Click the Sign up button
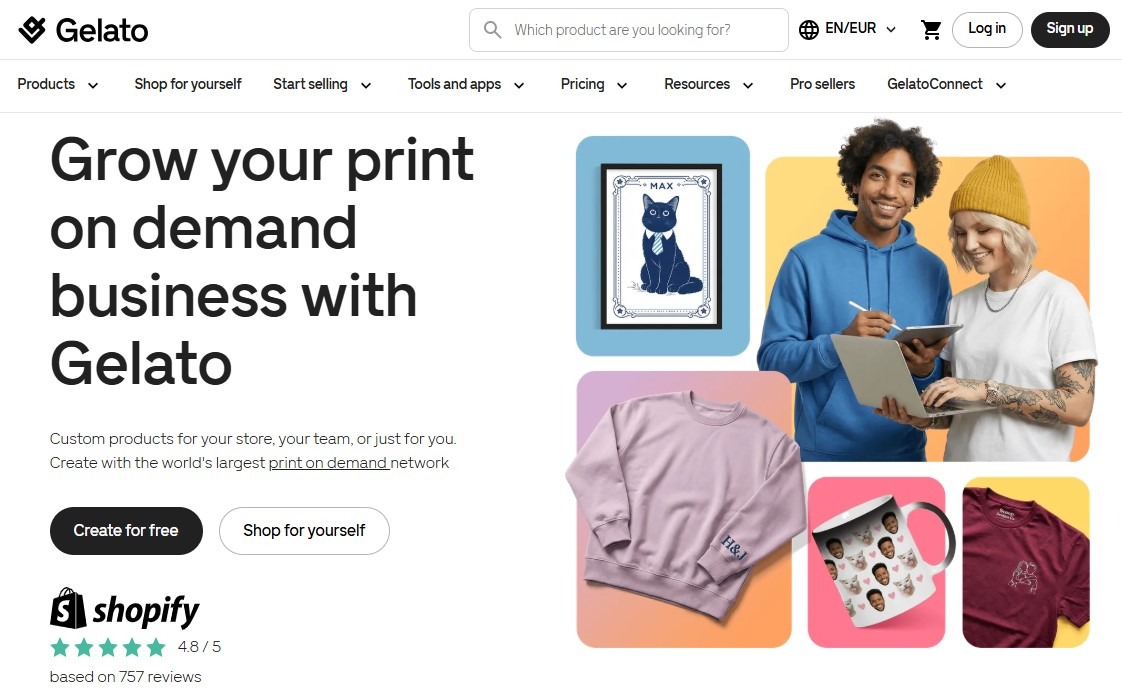This screenshot has width=1122, height=695. (x=1070, y=29)
